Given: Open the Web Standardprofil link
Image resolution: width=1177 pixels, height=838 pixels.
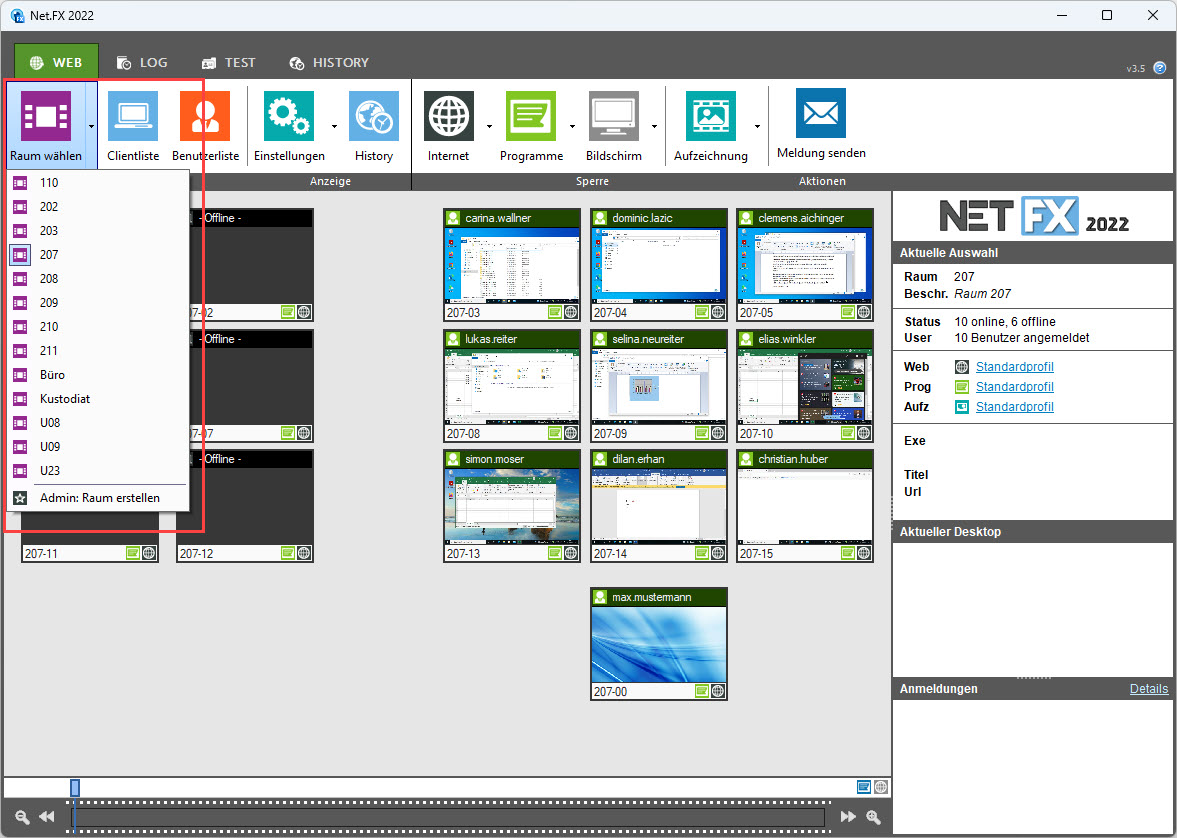Looking at the screenshot, I should [1015, 366].
